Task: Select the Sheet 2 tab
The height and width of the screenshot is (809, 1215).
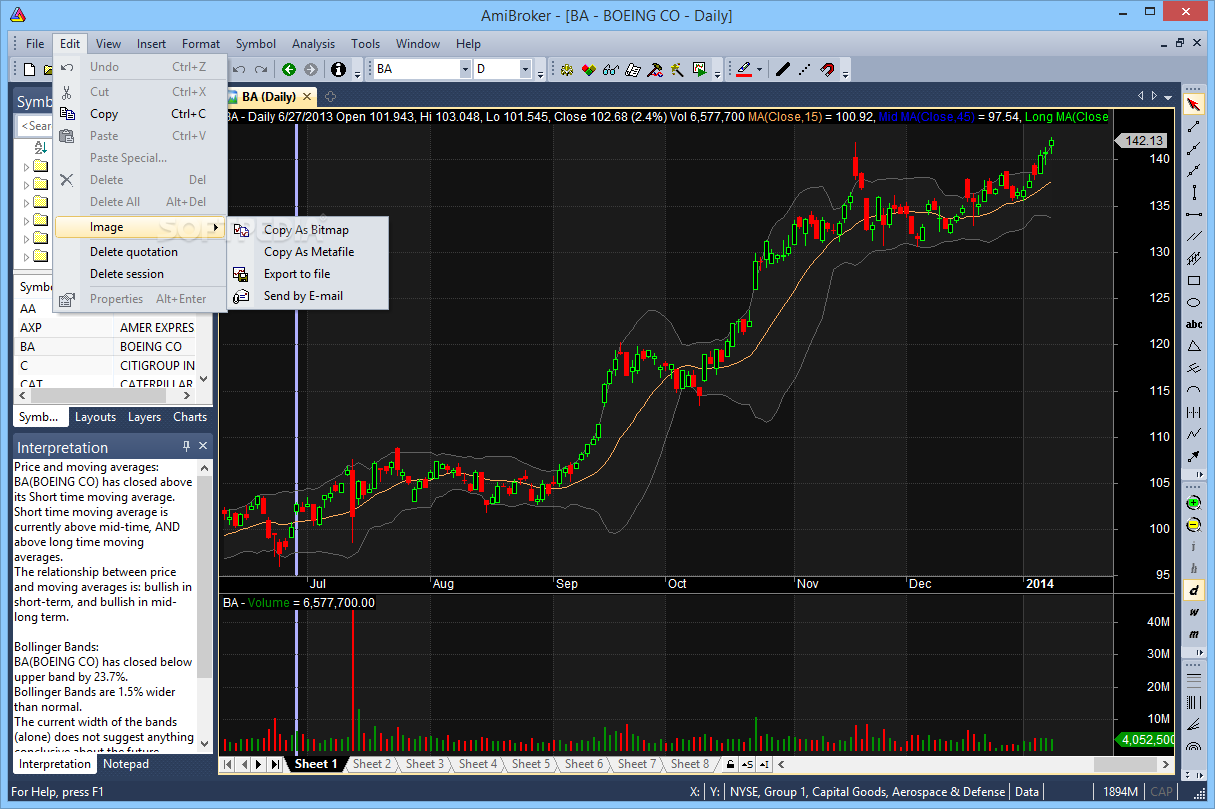Action: coord(371,764)
